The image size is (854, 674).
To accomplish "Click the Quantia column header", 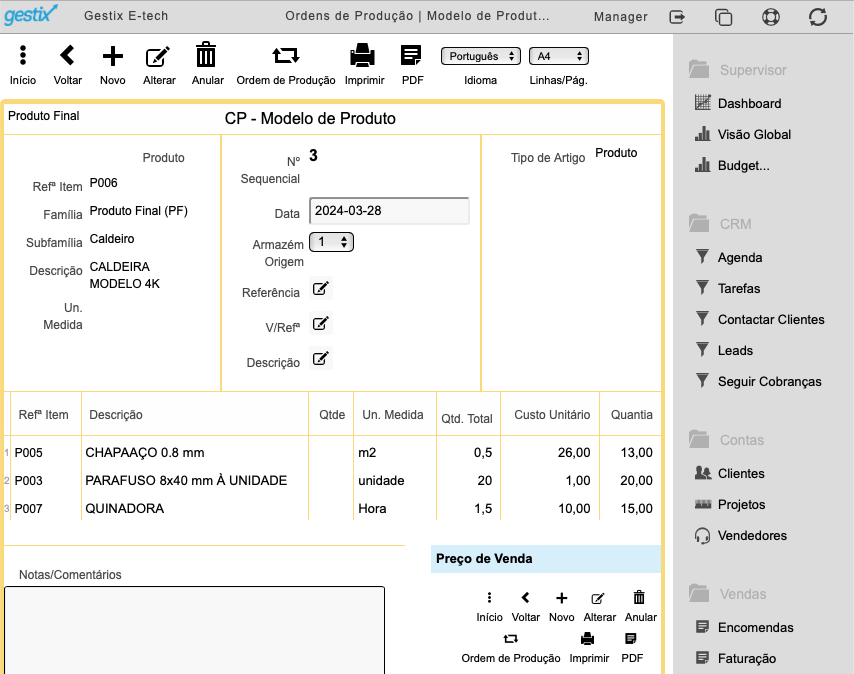I will pyautogui.click(x=631, y=415).
